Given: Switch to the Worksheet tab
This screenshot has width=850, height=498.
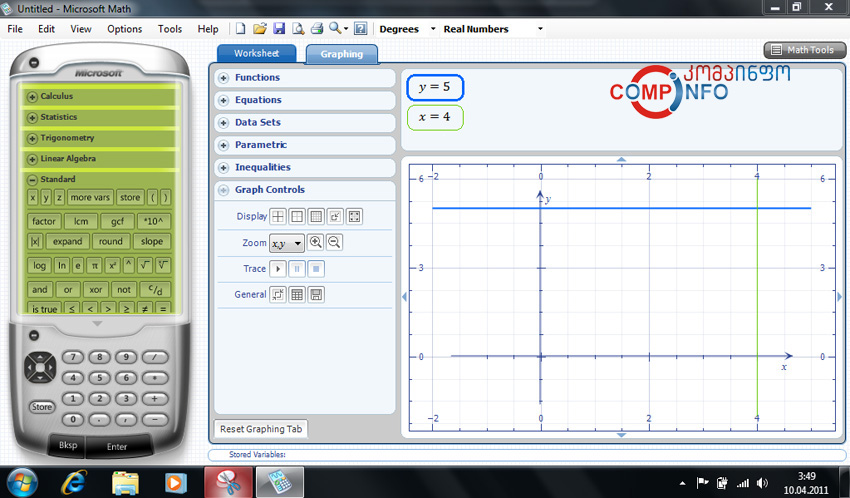Looking at the screenshot, I should (x=256, y=53).
